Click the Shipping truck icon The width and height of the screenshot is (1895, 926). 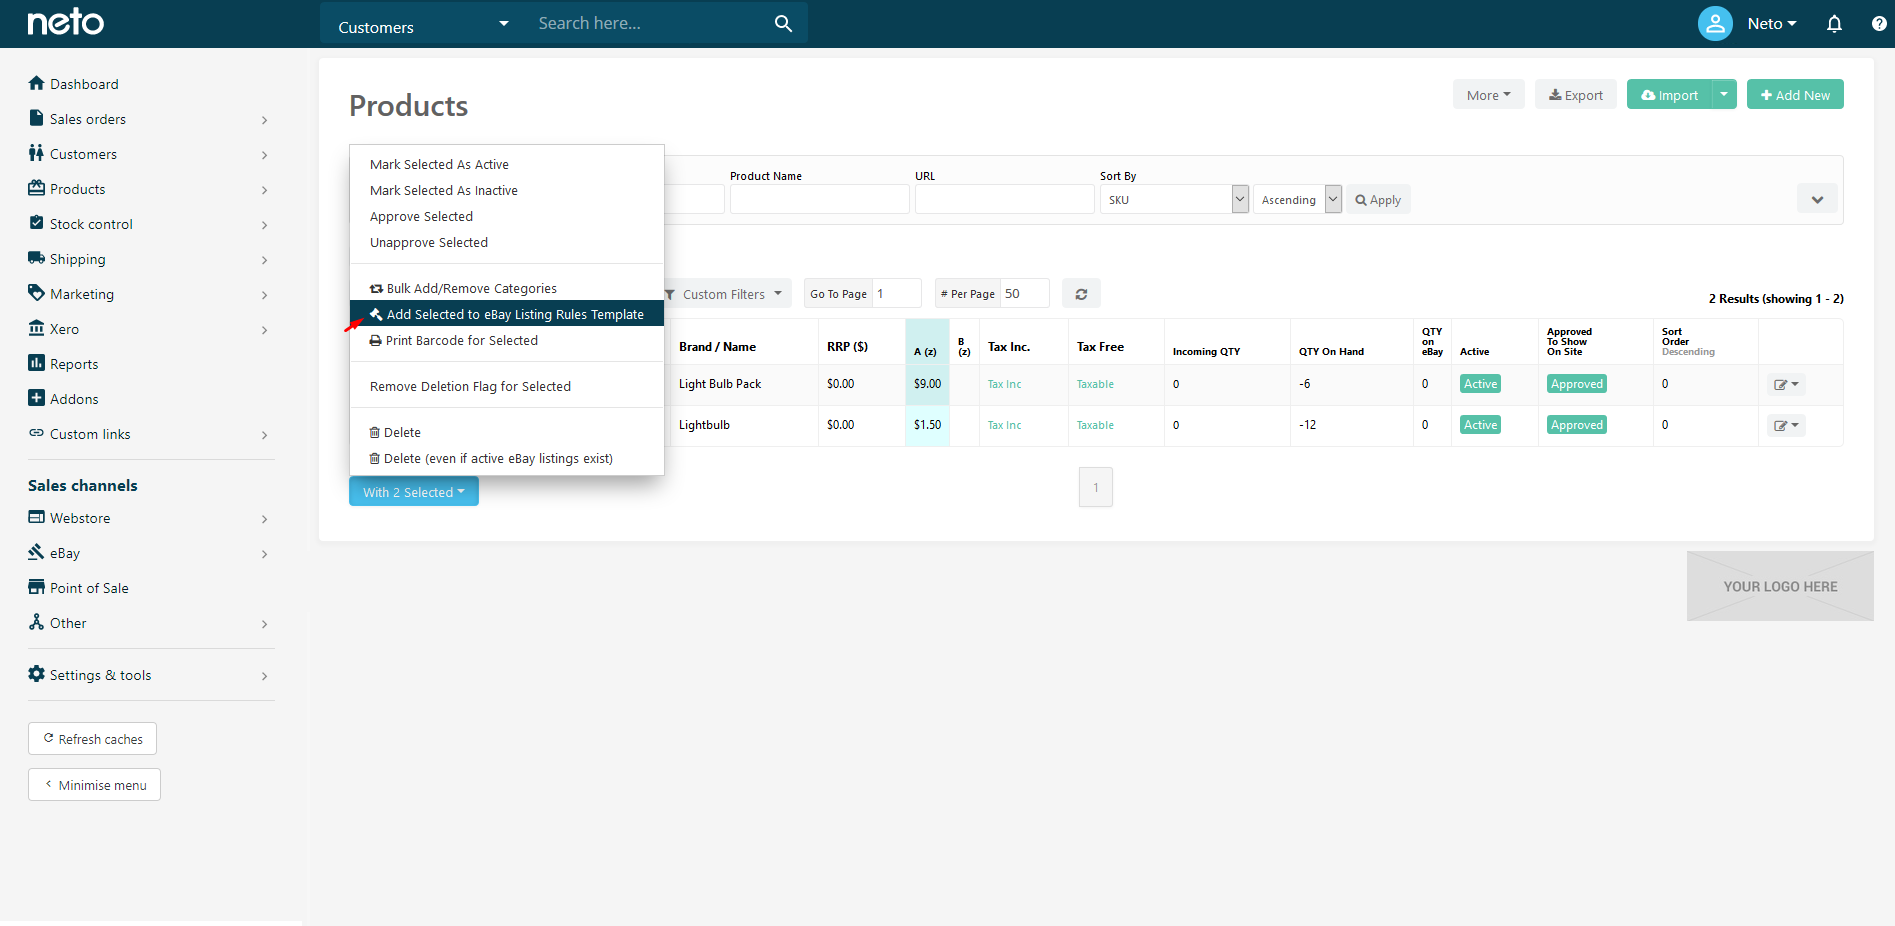click(x=37, y=258)
